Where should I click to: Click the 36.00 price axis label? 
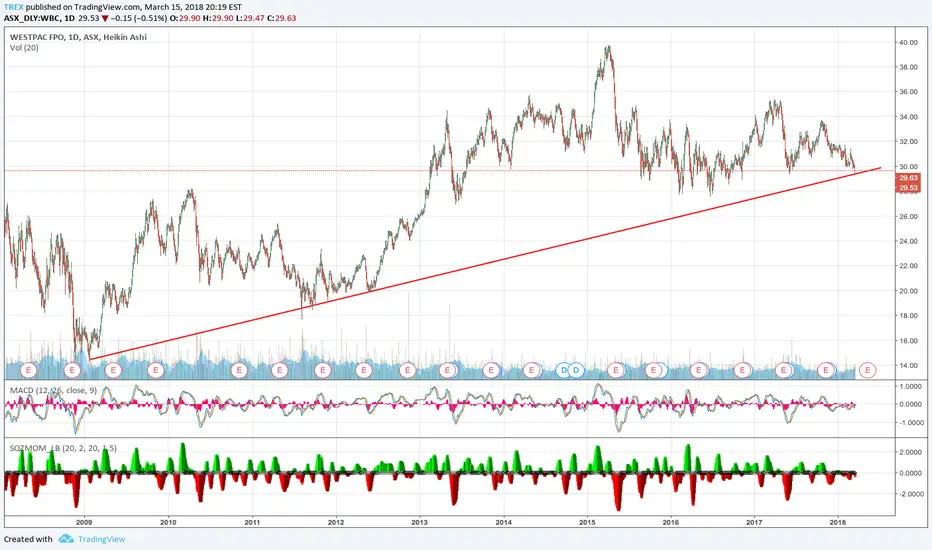pos(908,92)
